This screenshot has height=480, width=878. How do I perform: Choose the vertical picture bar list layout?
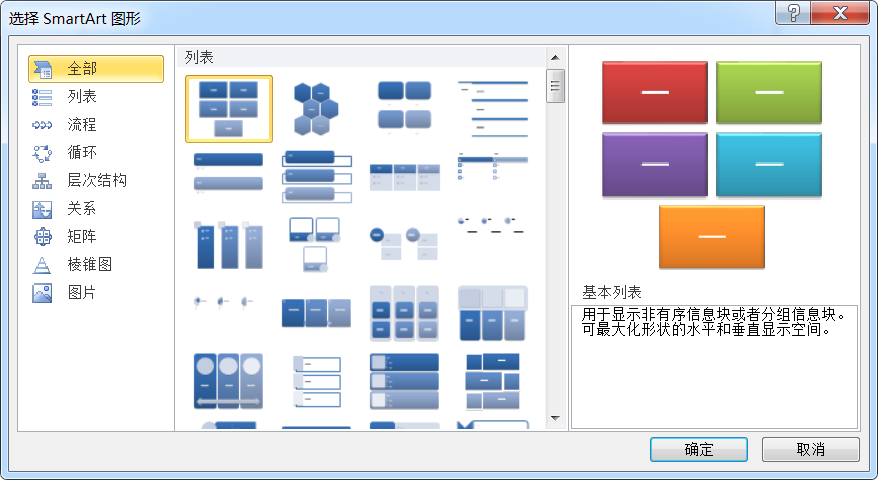[404, 381]
